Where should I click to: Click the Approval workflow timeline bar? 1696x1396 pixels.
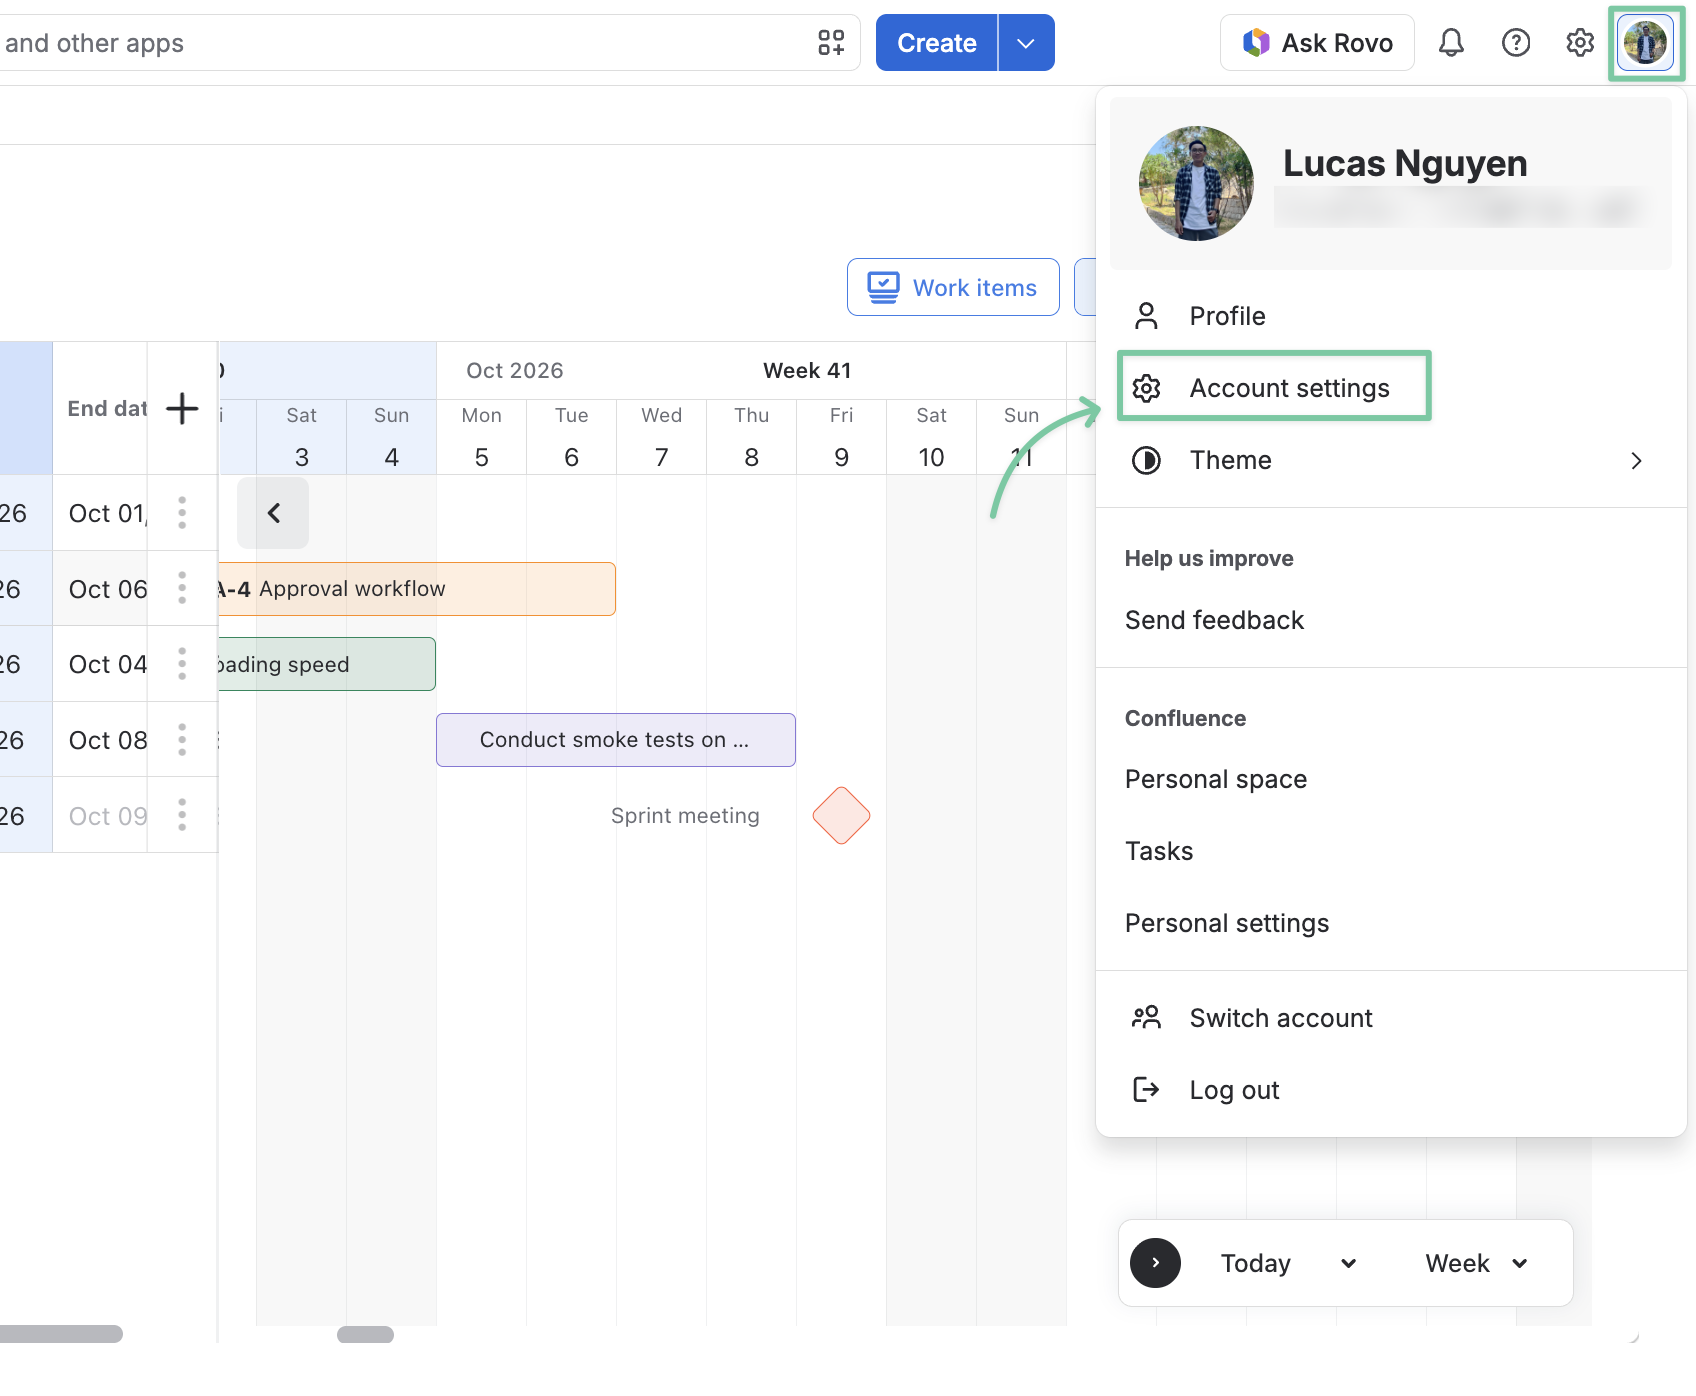416,589
